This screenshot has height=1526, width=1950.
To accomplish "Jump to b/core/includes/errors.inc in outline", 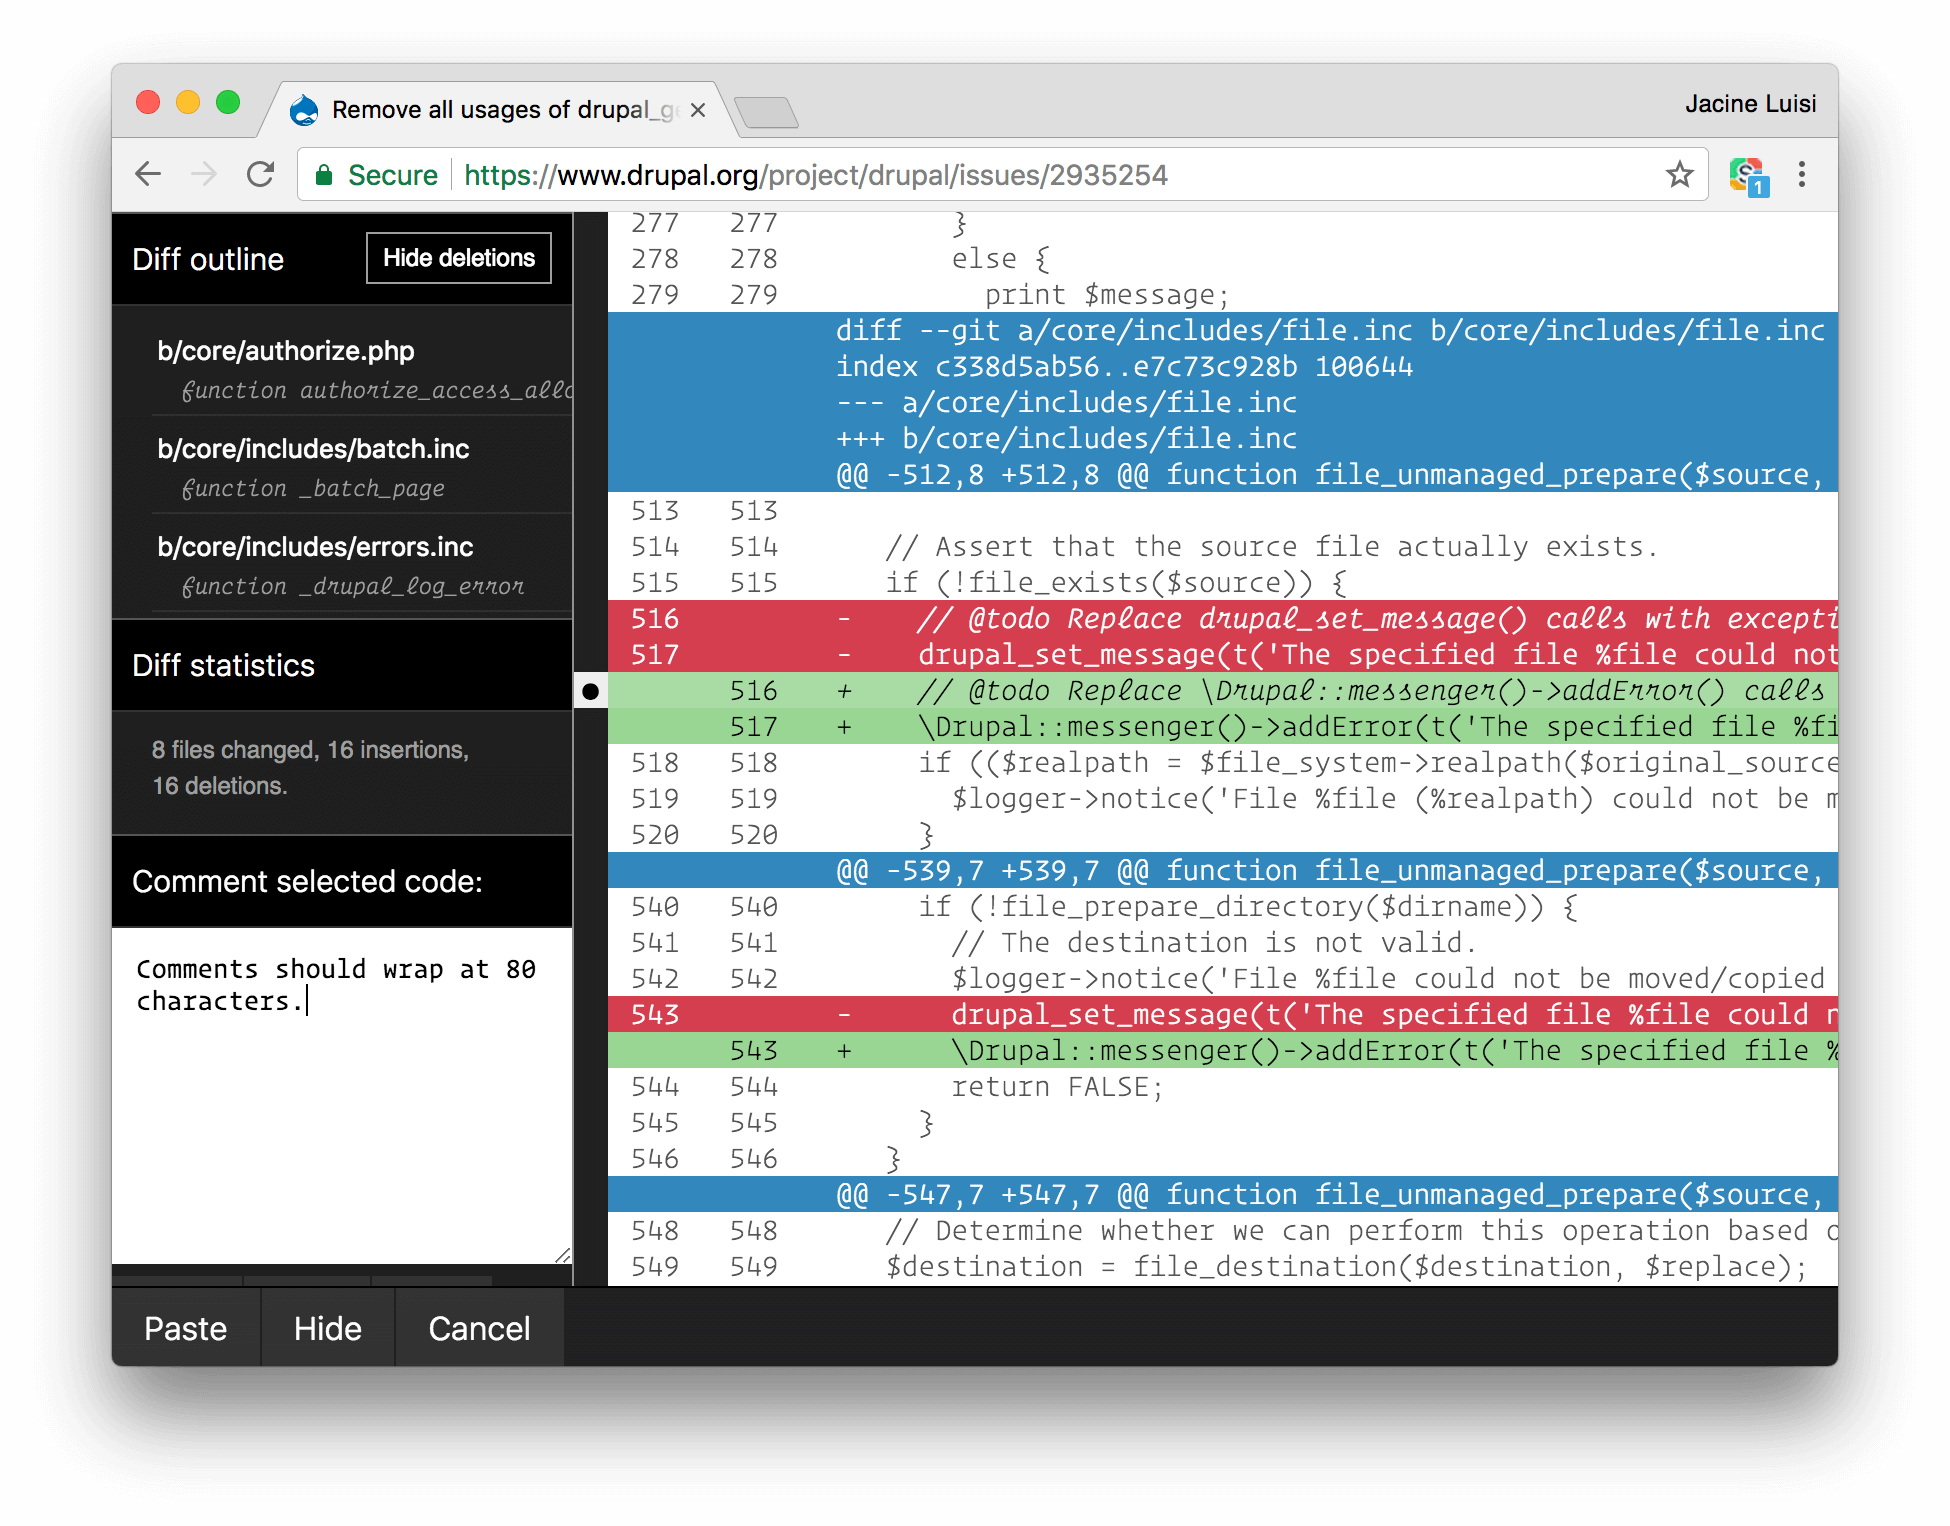I will (x=315, y=547).
